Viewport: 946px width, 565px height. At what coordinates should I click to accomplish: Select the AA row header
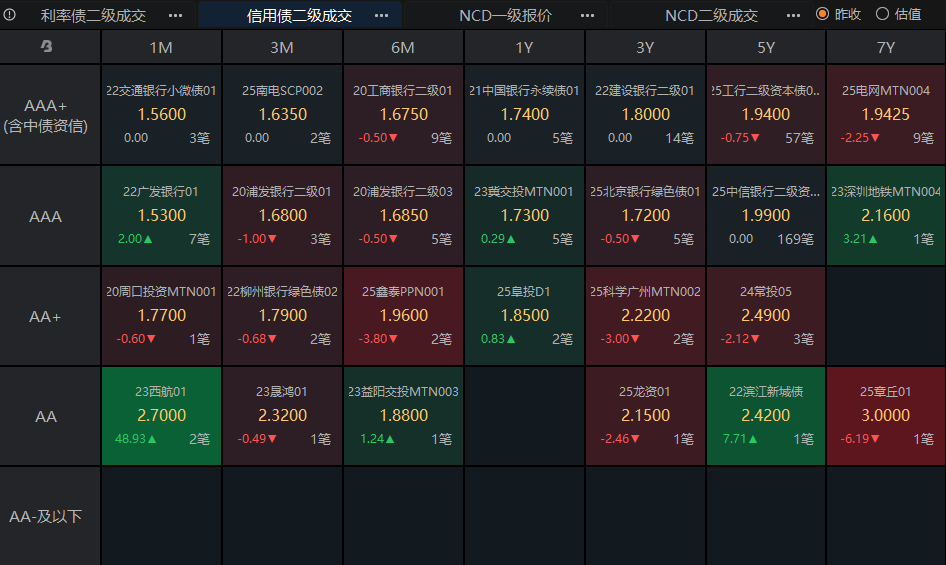(x=50, y=416)
